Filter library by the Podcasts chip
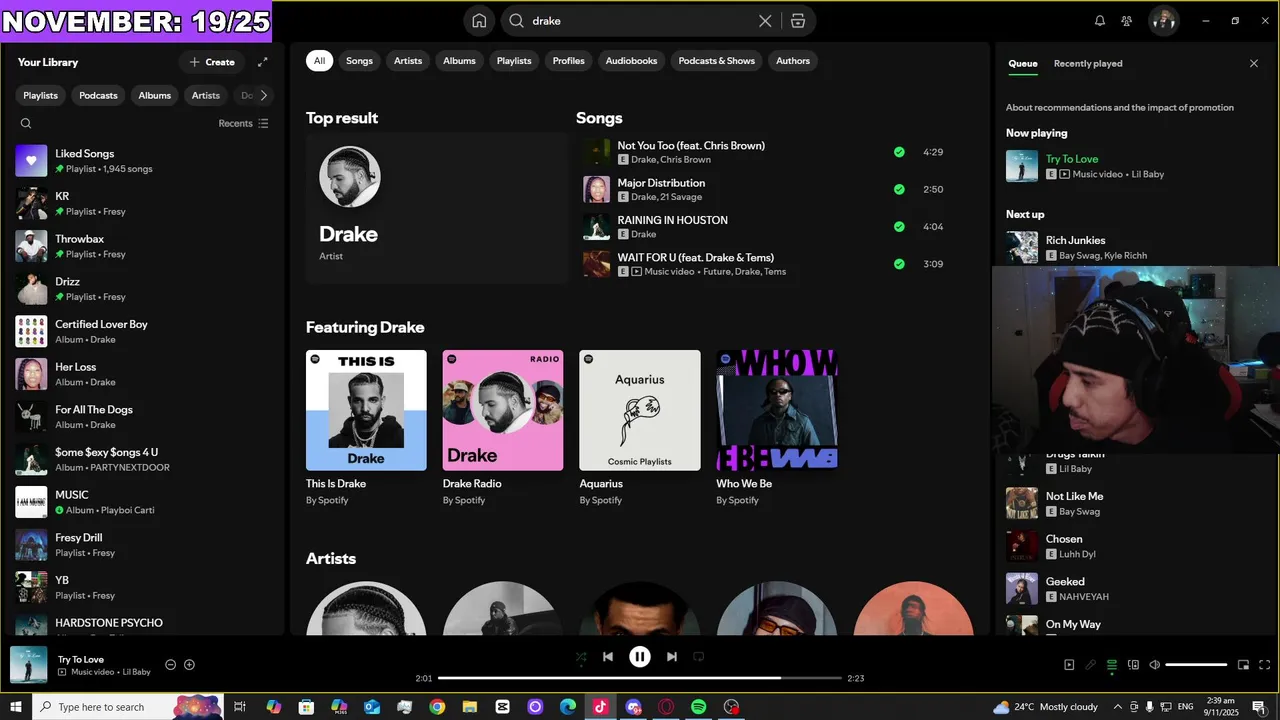Screen dimensions: 1280x720 (98, 96)
